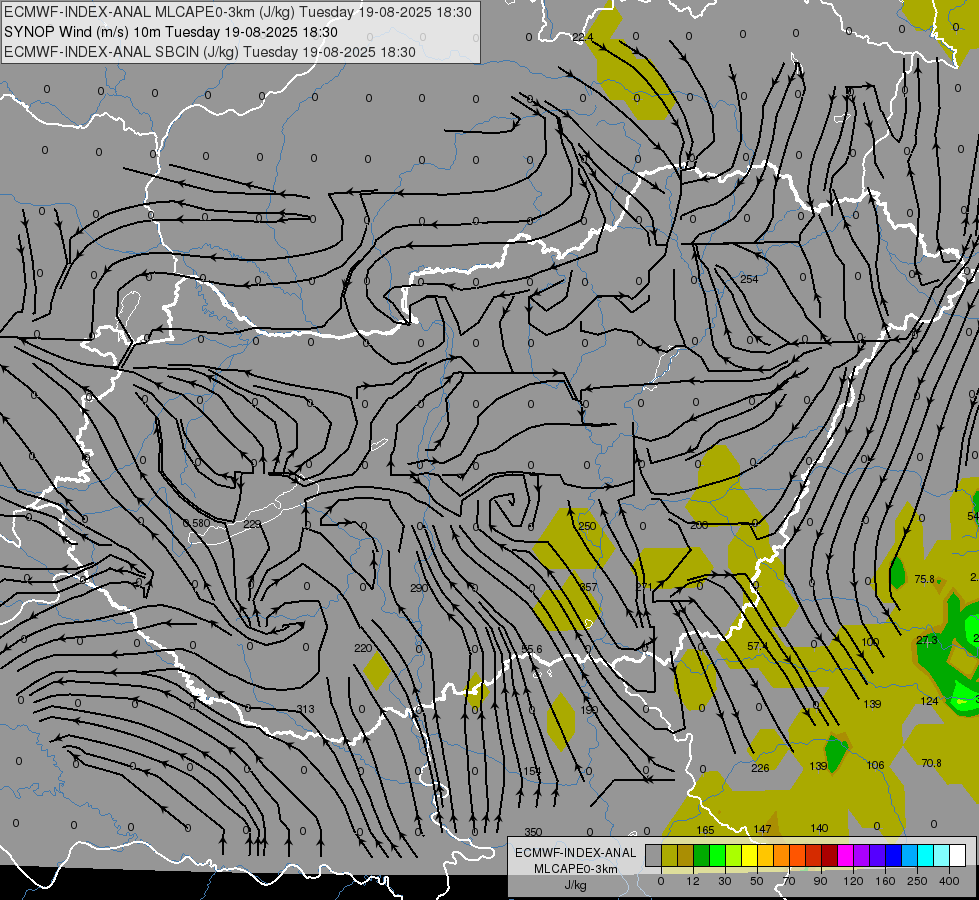Viewport: 979px width, 900px height.
Task: Click the white swatch in the legend
Action: click(x=957, y=855)
